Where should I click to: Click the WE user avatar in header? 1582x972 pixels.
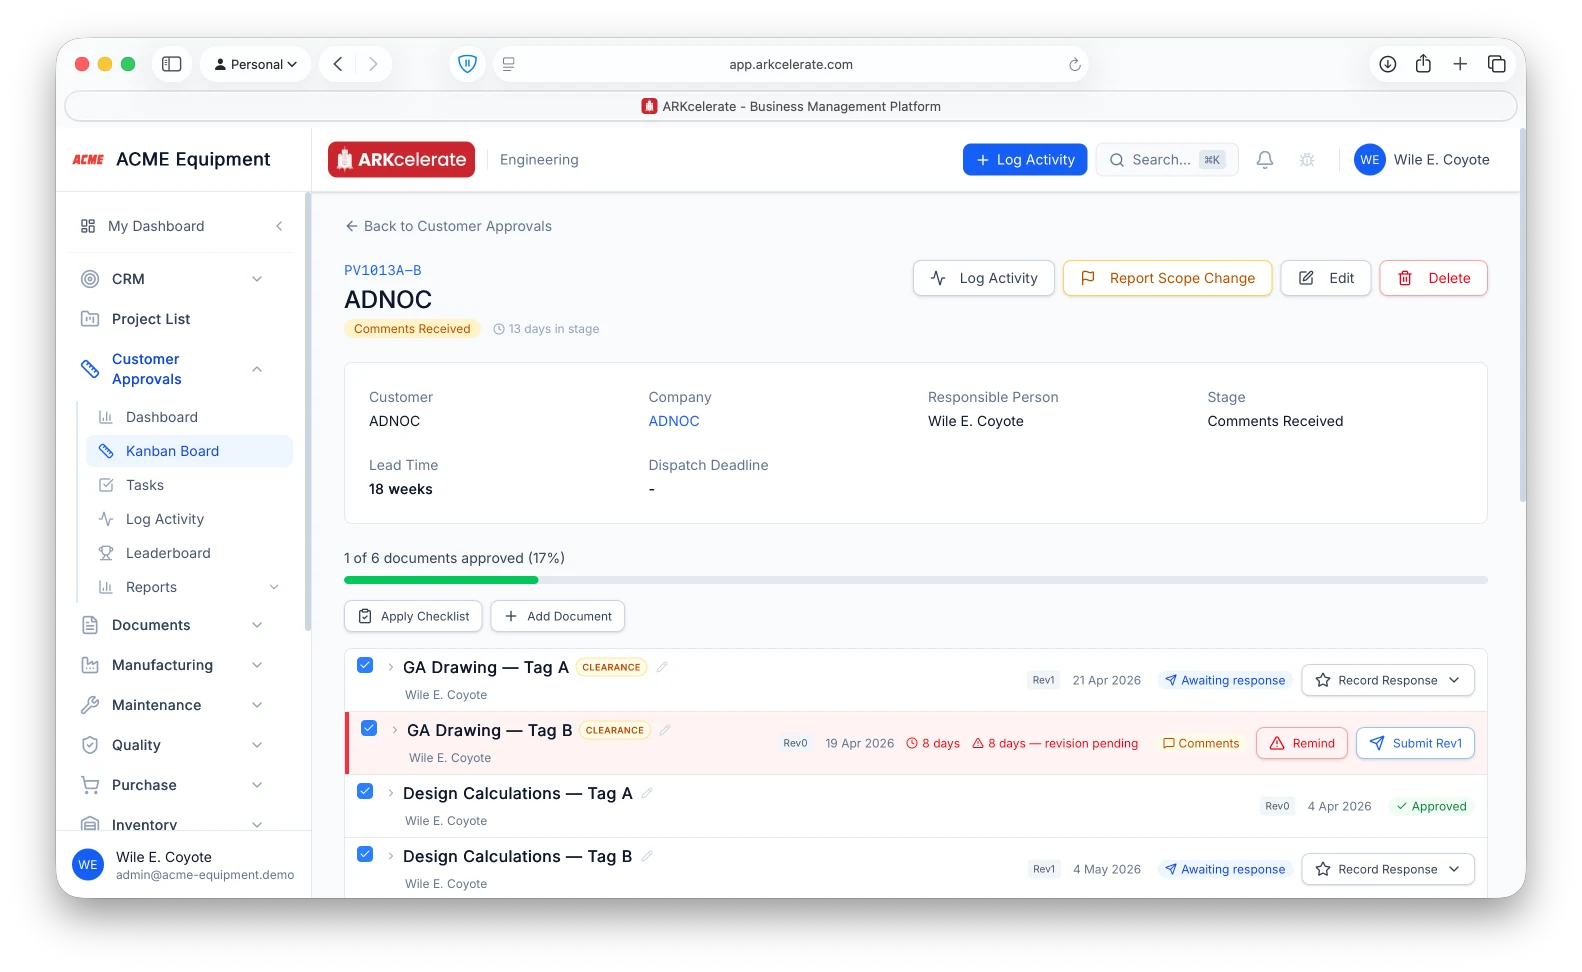pos(1370,160)
